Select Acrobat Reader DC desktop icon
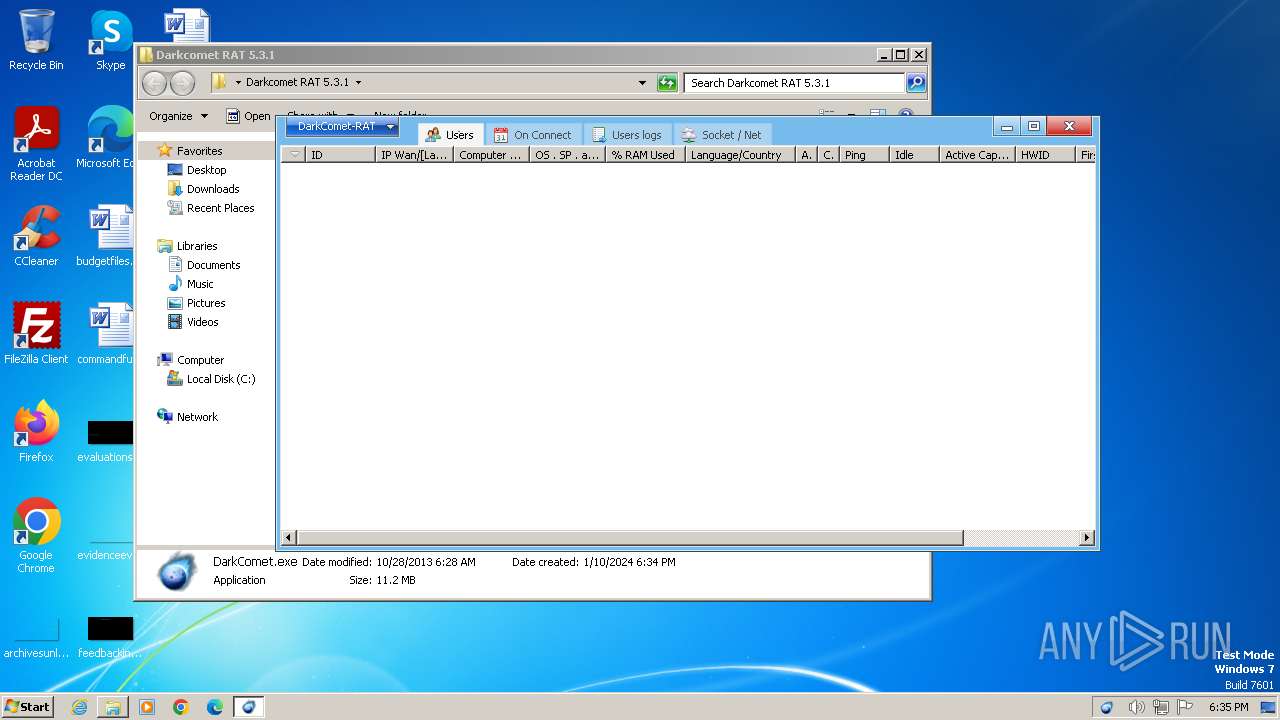The width and height of the screenshot is (1280, 720). 36,144
